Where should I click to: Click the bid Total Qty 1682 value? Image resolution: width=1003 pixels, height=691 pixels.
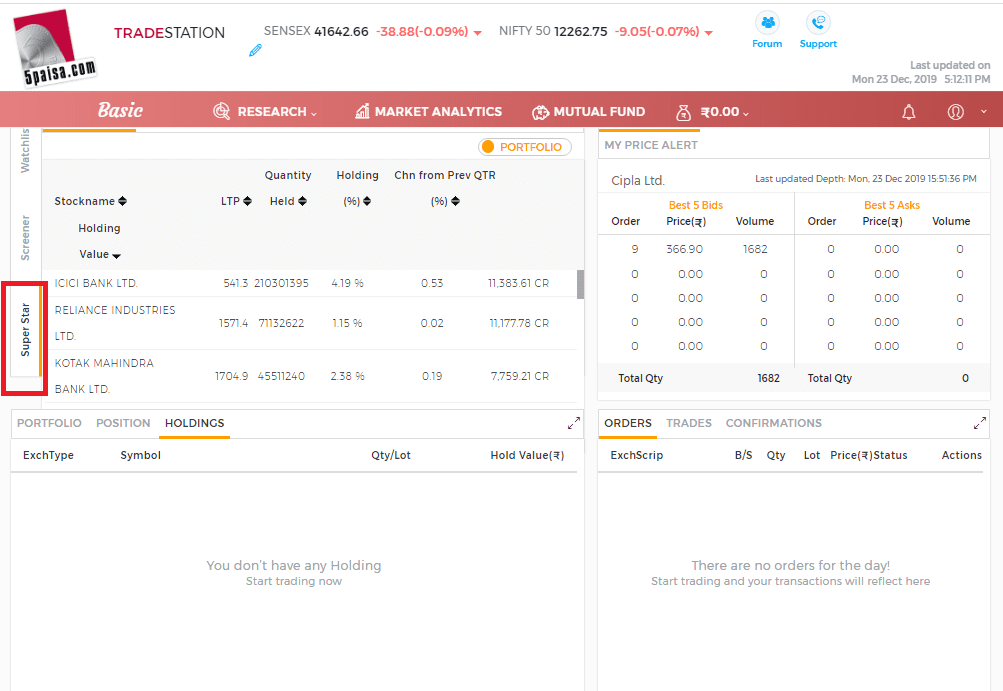[768, 378]
